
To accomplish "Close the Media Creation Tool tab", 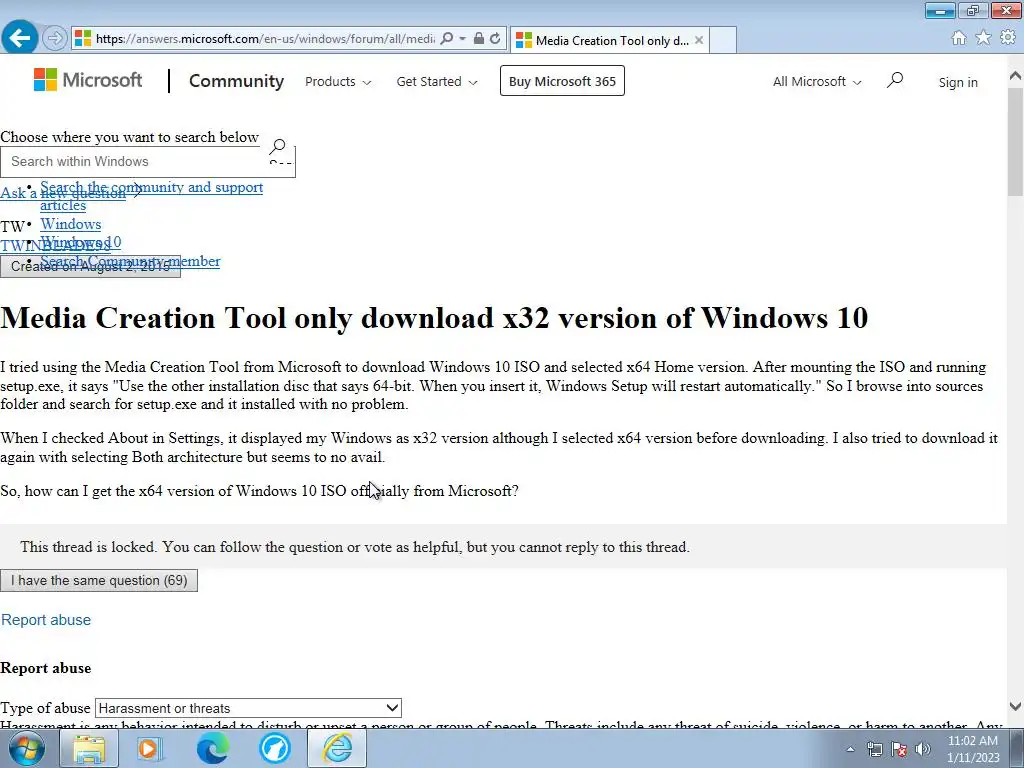I will coord(699,40).
